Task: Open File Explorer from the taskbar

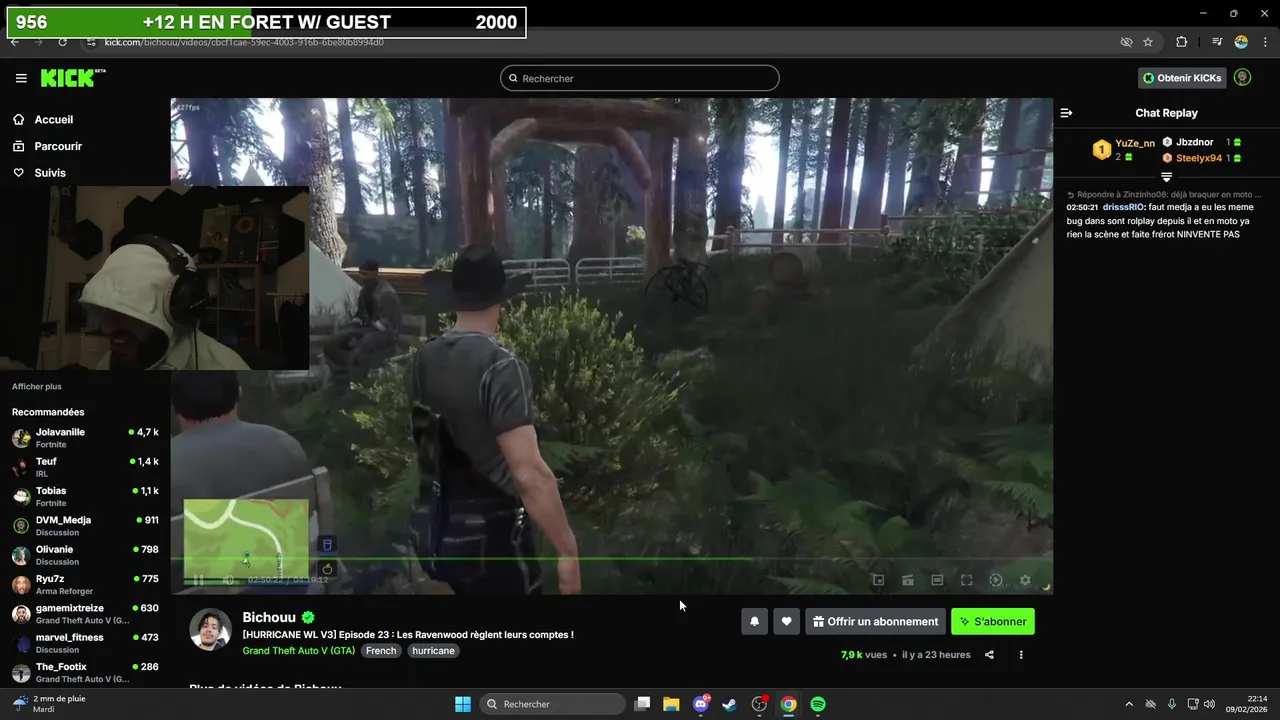Action: (671, 704)
